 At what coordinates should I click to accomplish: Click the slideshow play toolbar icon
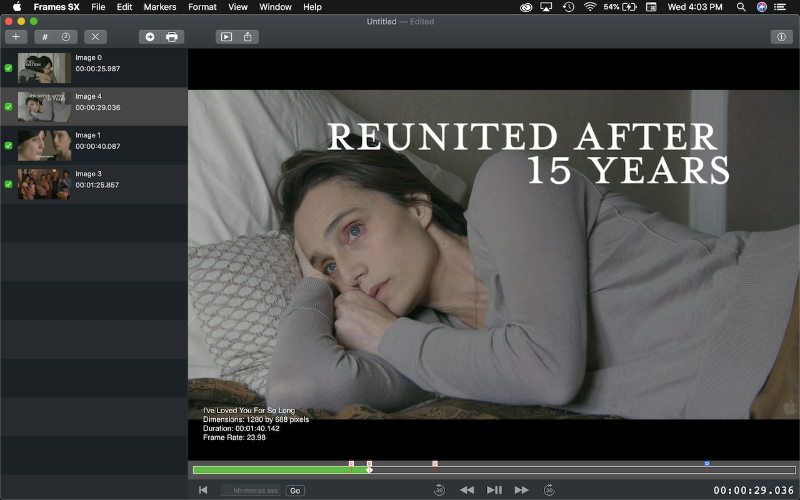pyautogui.click(x=226, y=37)
